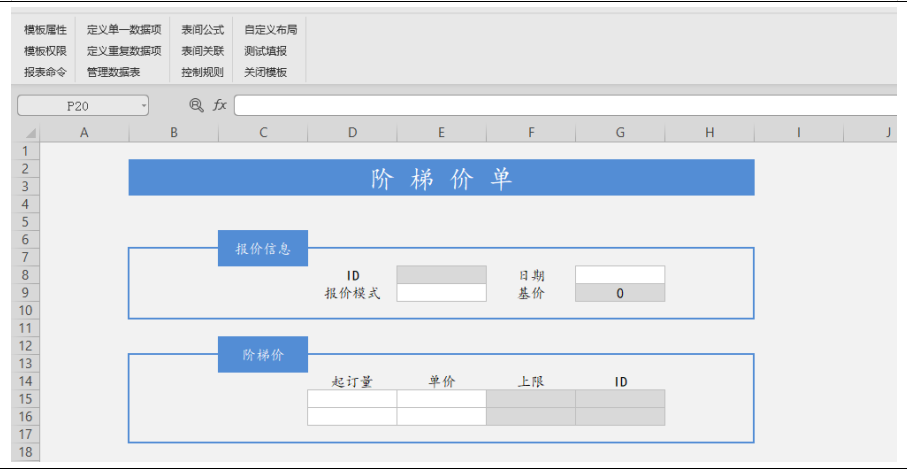Select 定义单一数据项 command
This screenshot has width=907, height=469.
point(124,30)
